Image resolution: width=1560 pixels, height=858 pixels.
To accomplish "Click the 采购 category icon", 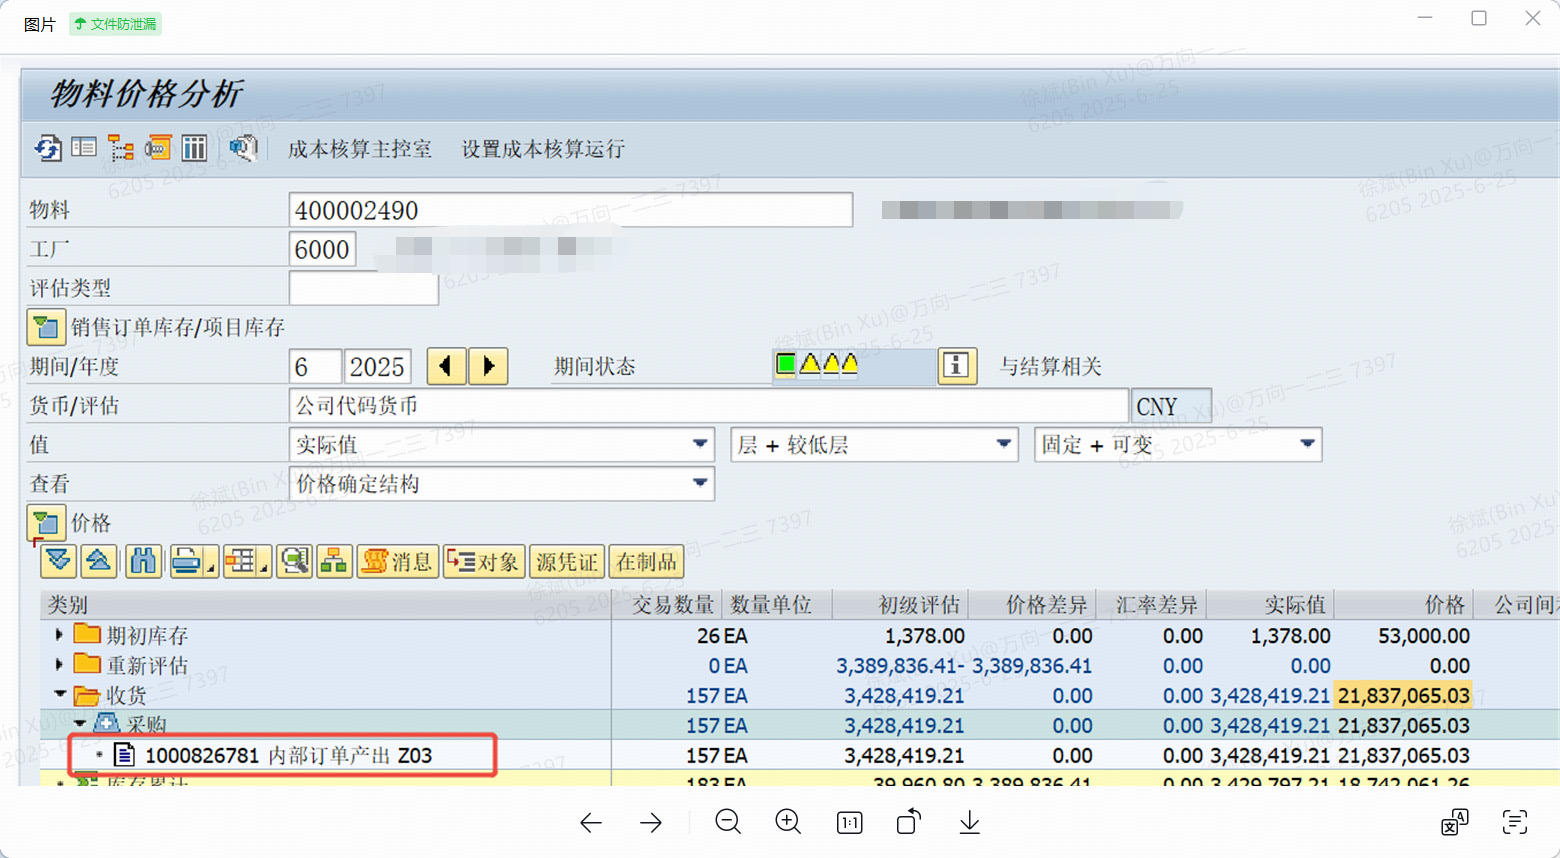I will [x=106, y=723].
